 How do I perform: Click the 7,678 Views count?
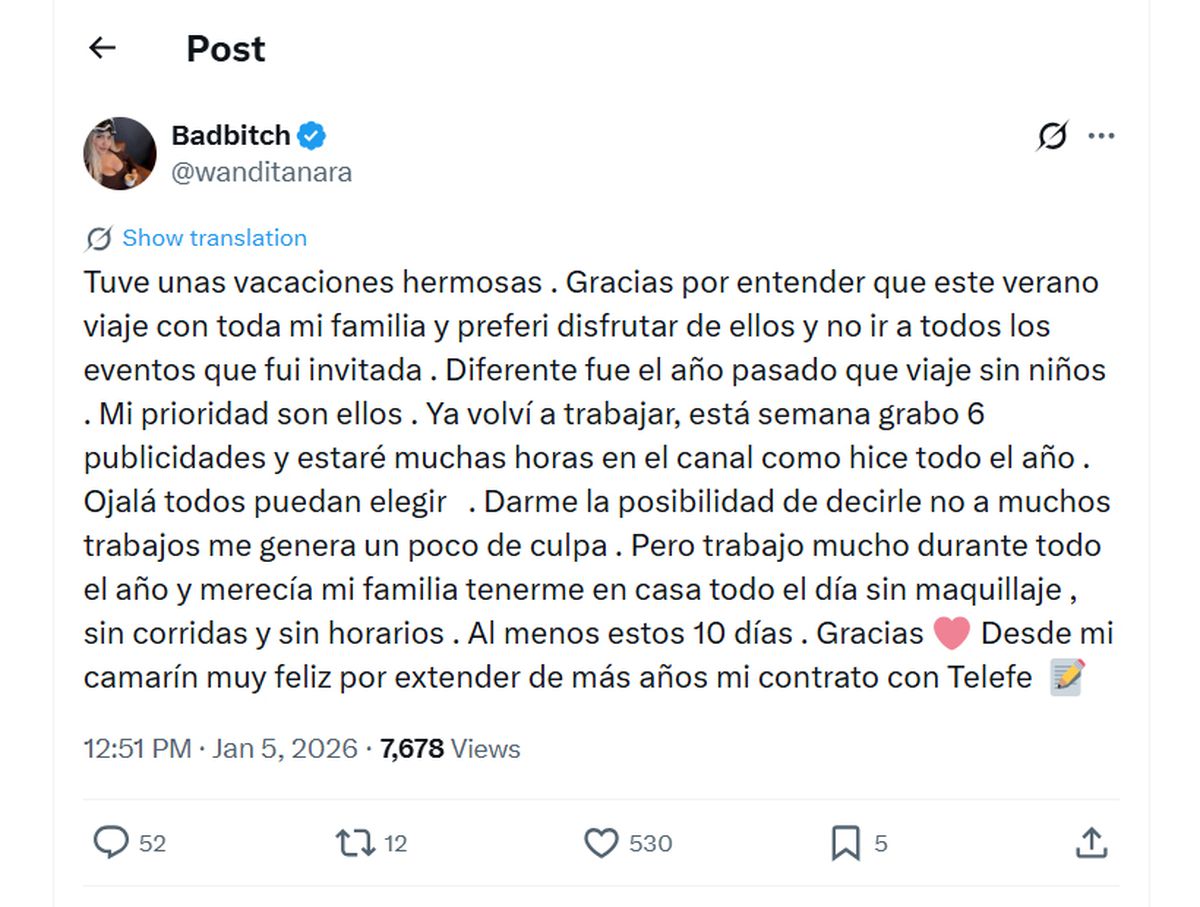coord(450,748)
